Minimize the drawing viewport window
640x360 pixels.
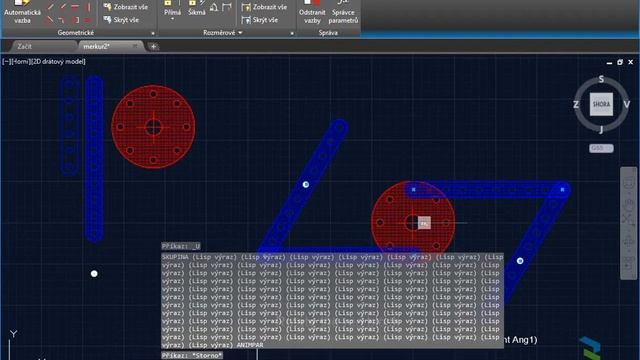click(x=609, y=62)
